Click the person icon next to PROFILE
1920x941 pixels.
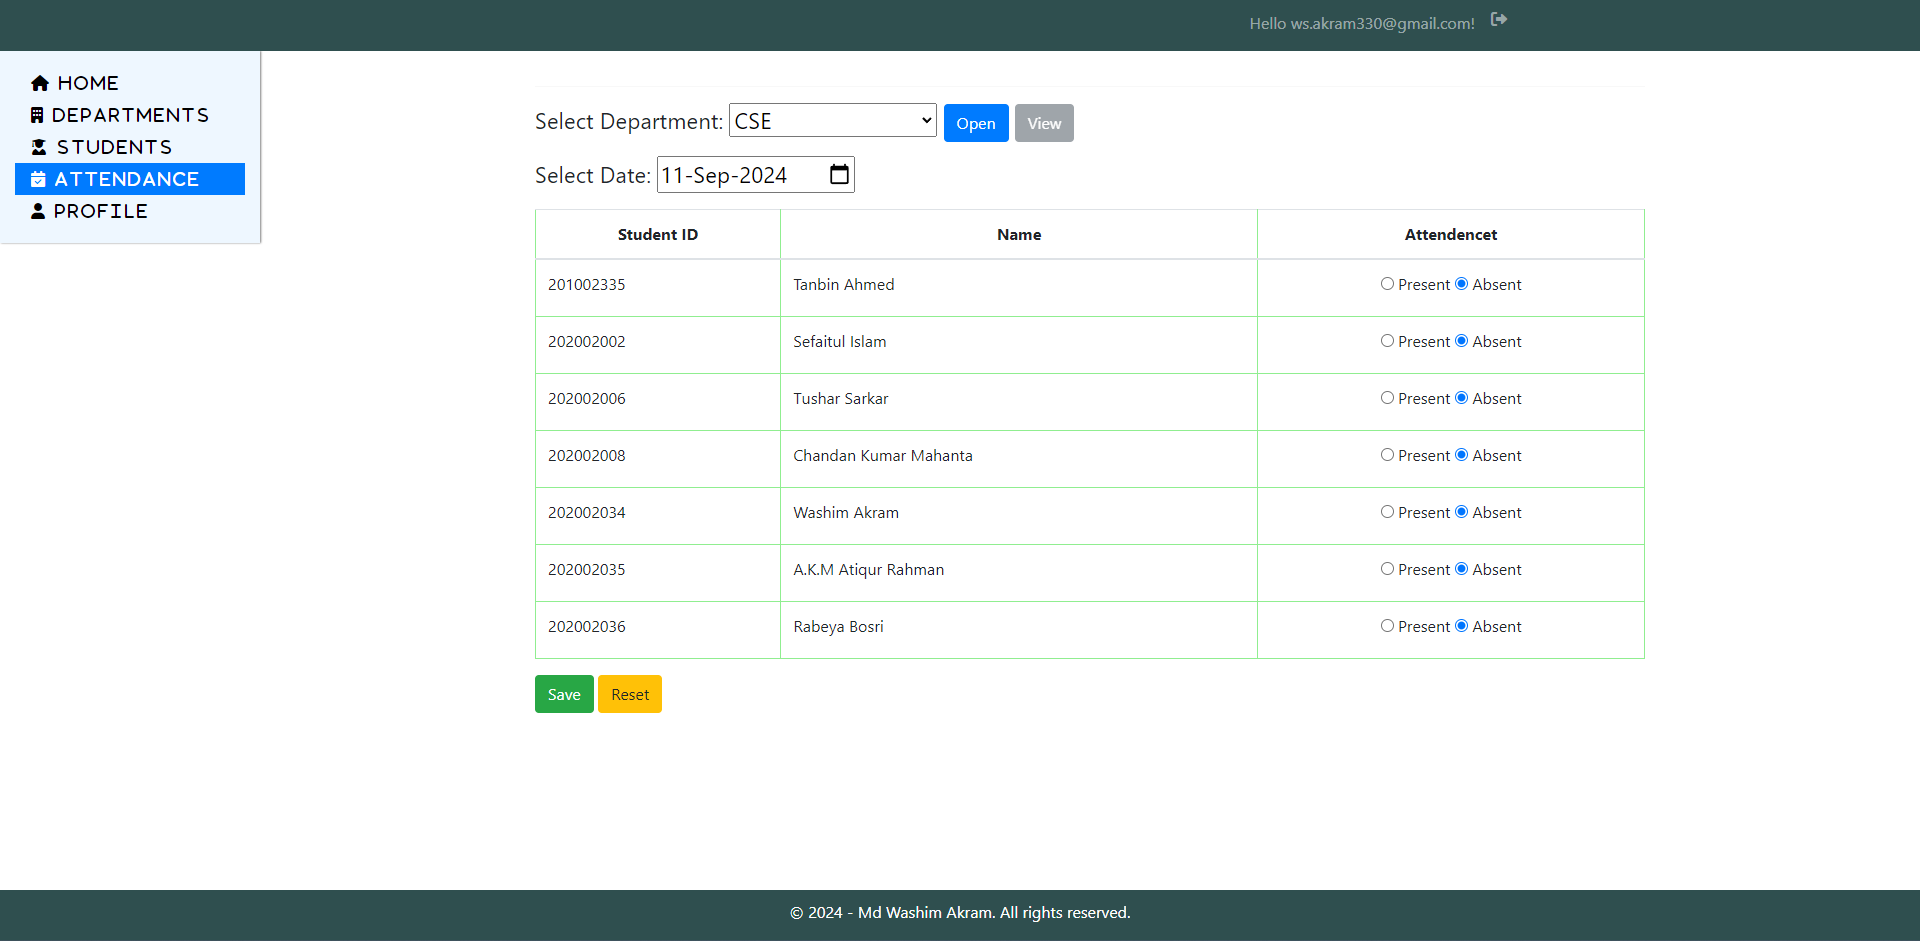[38, 211]
